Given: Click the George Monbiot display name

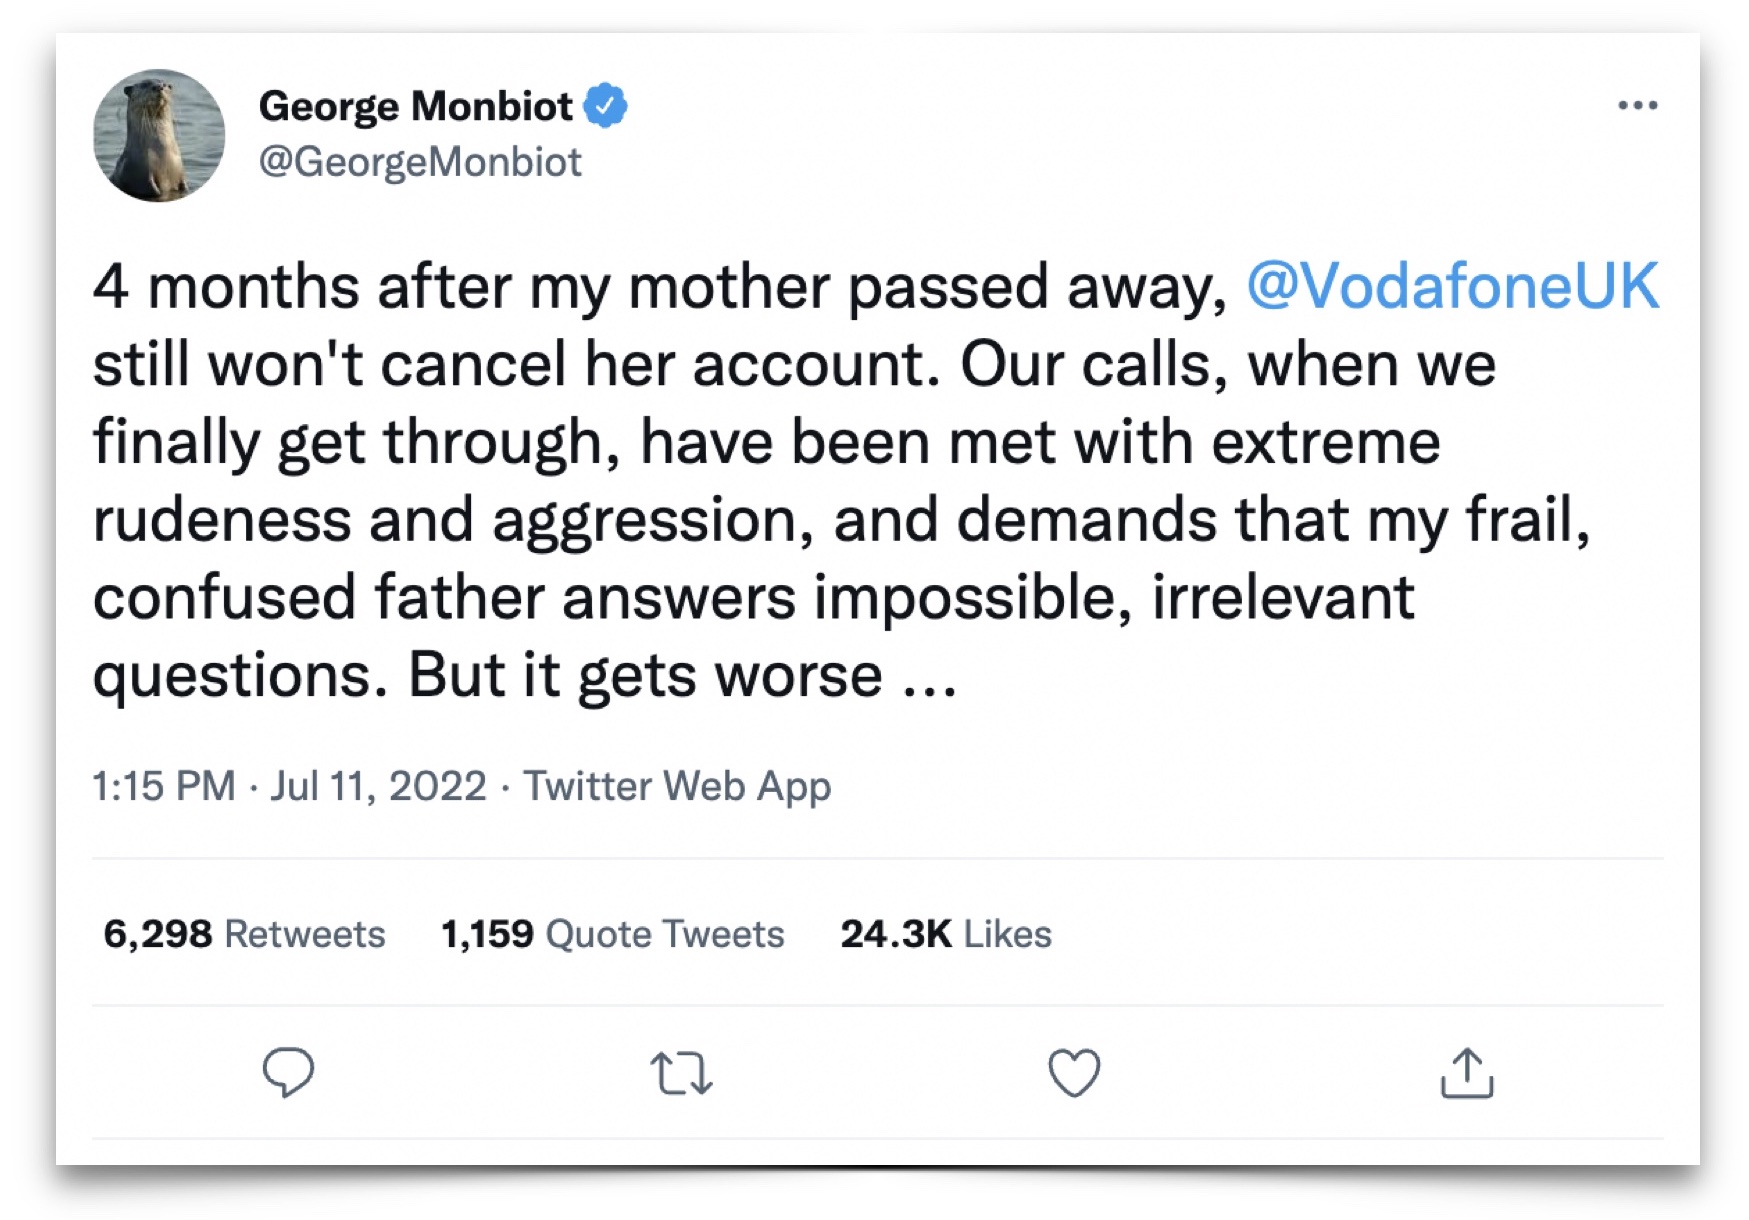Looking at the screenshot, I should pos(415,105).
